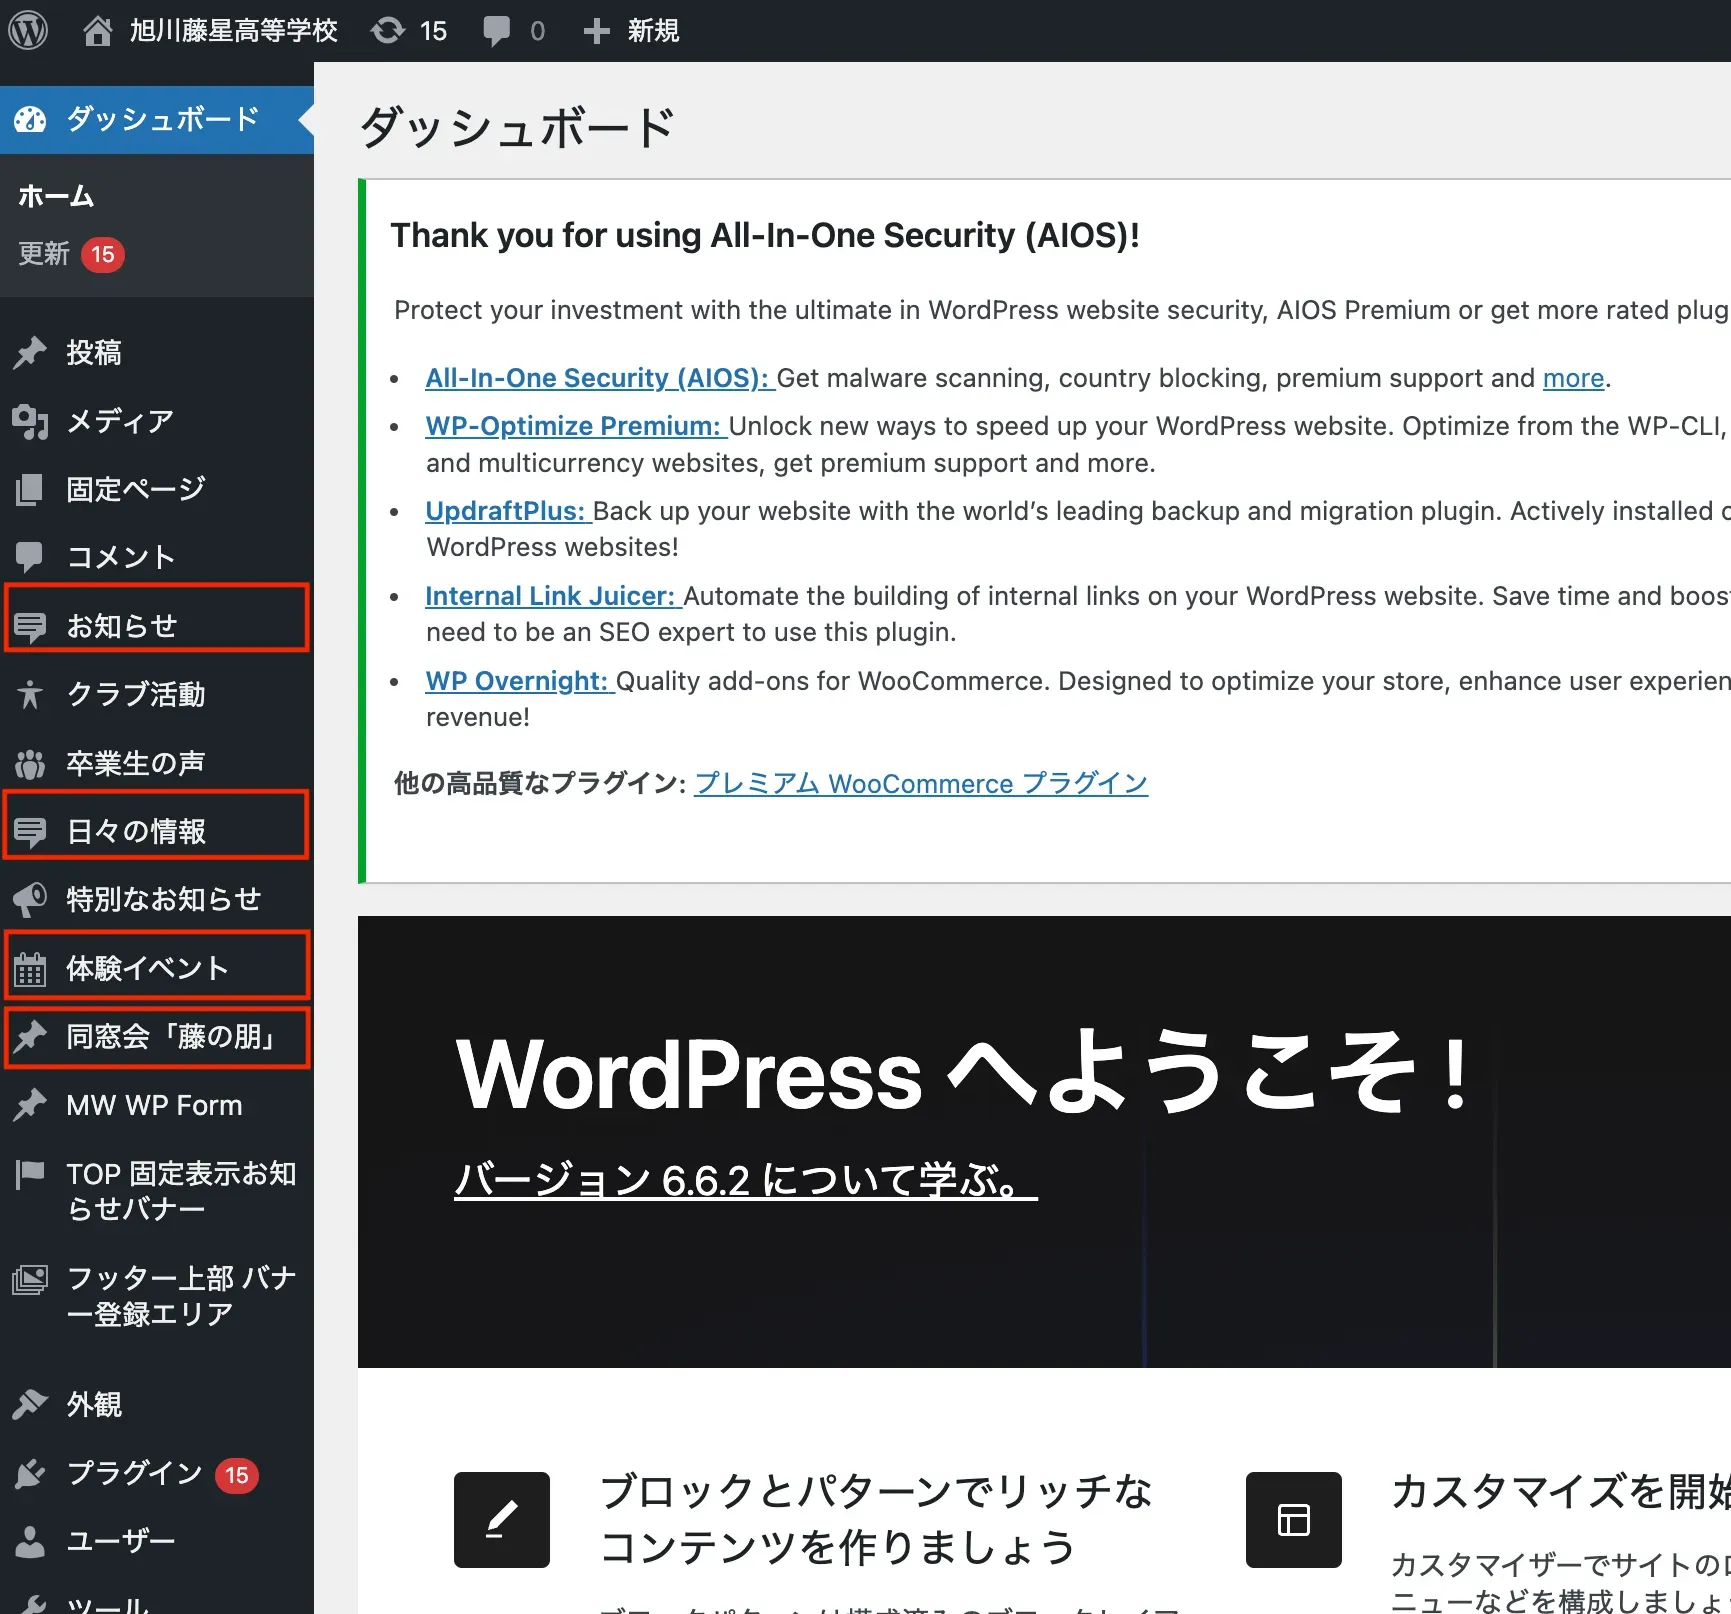Click the pencil edit icon tile
Image resolution: width=1731 pixels, height=1614 pixels.
(502, 1519)
